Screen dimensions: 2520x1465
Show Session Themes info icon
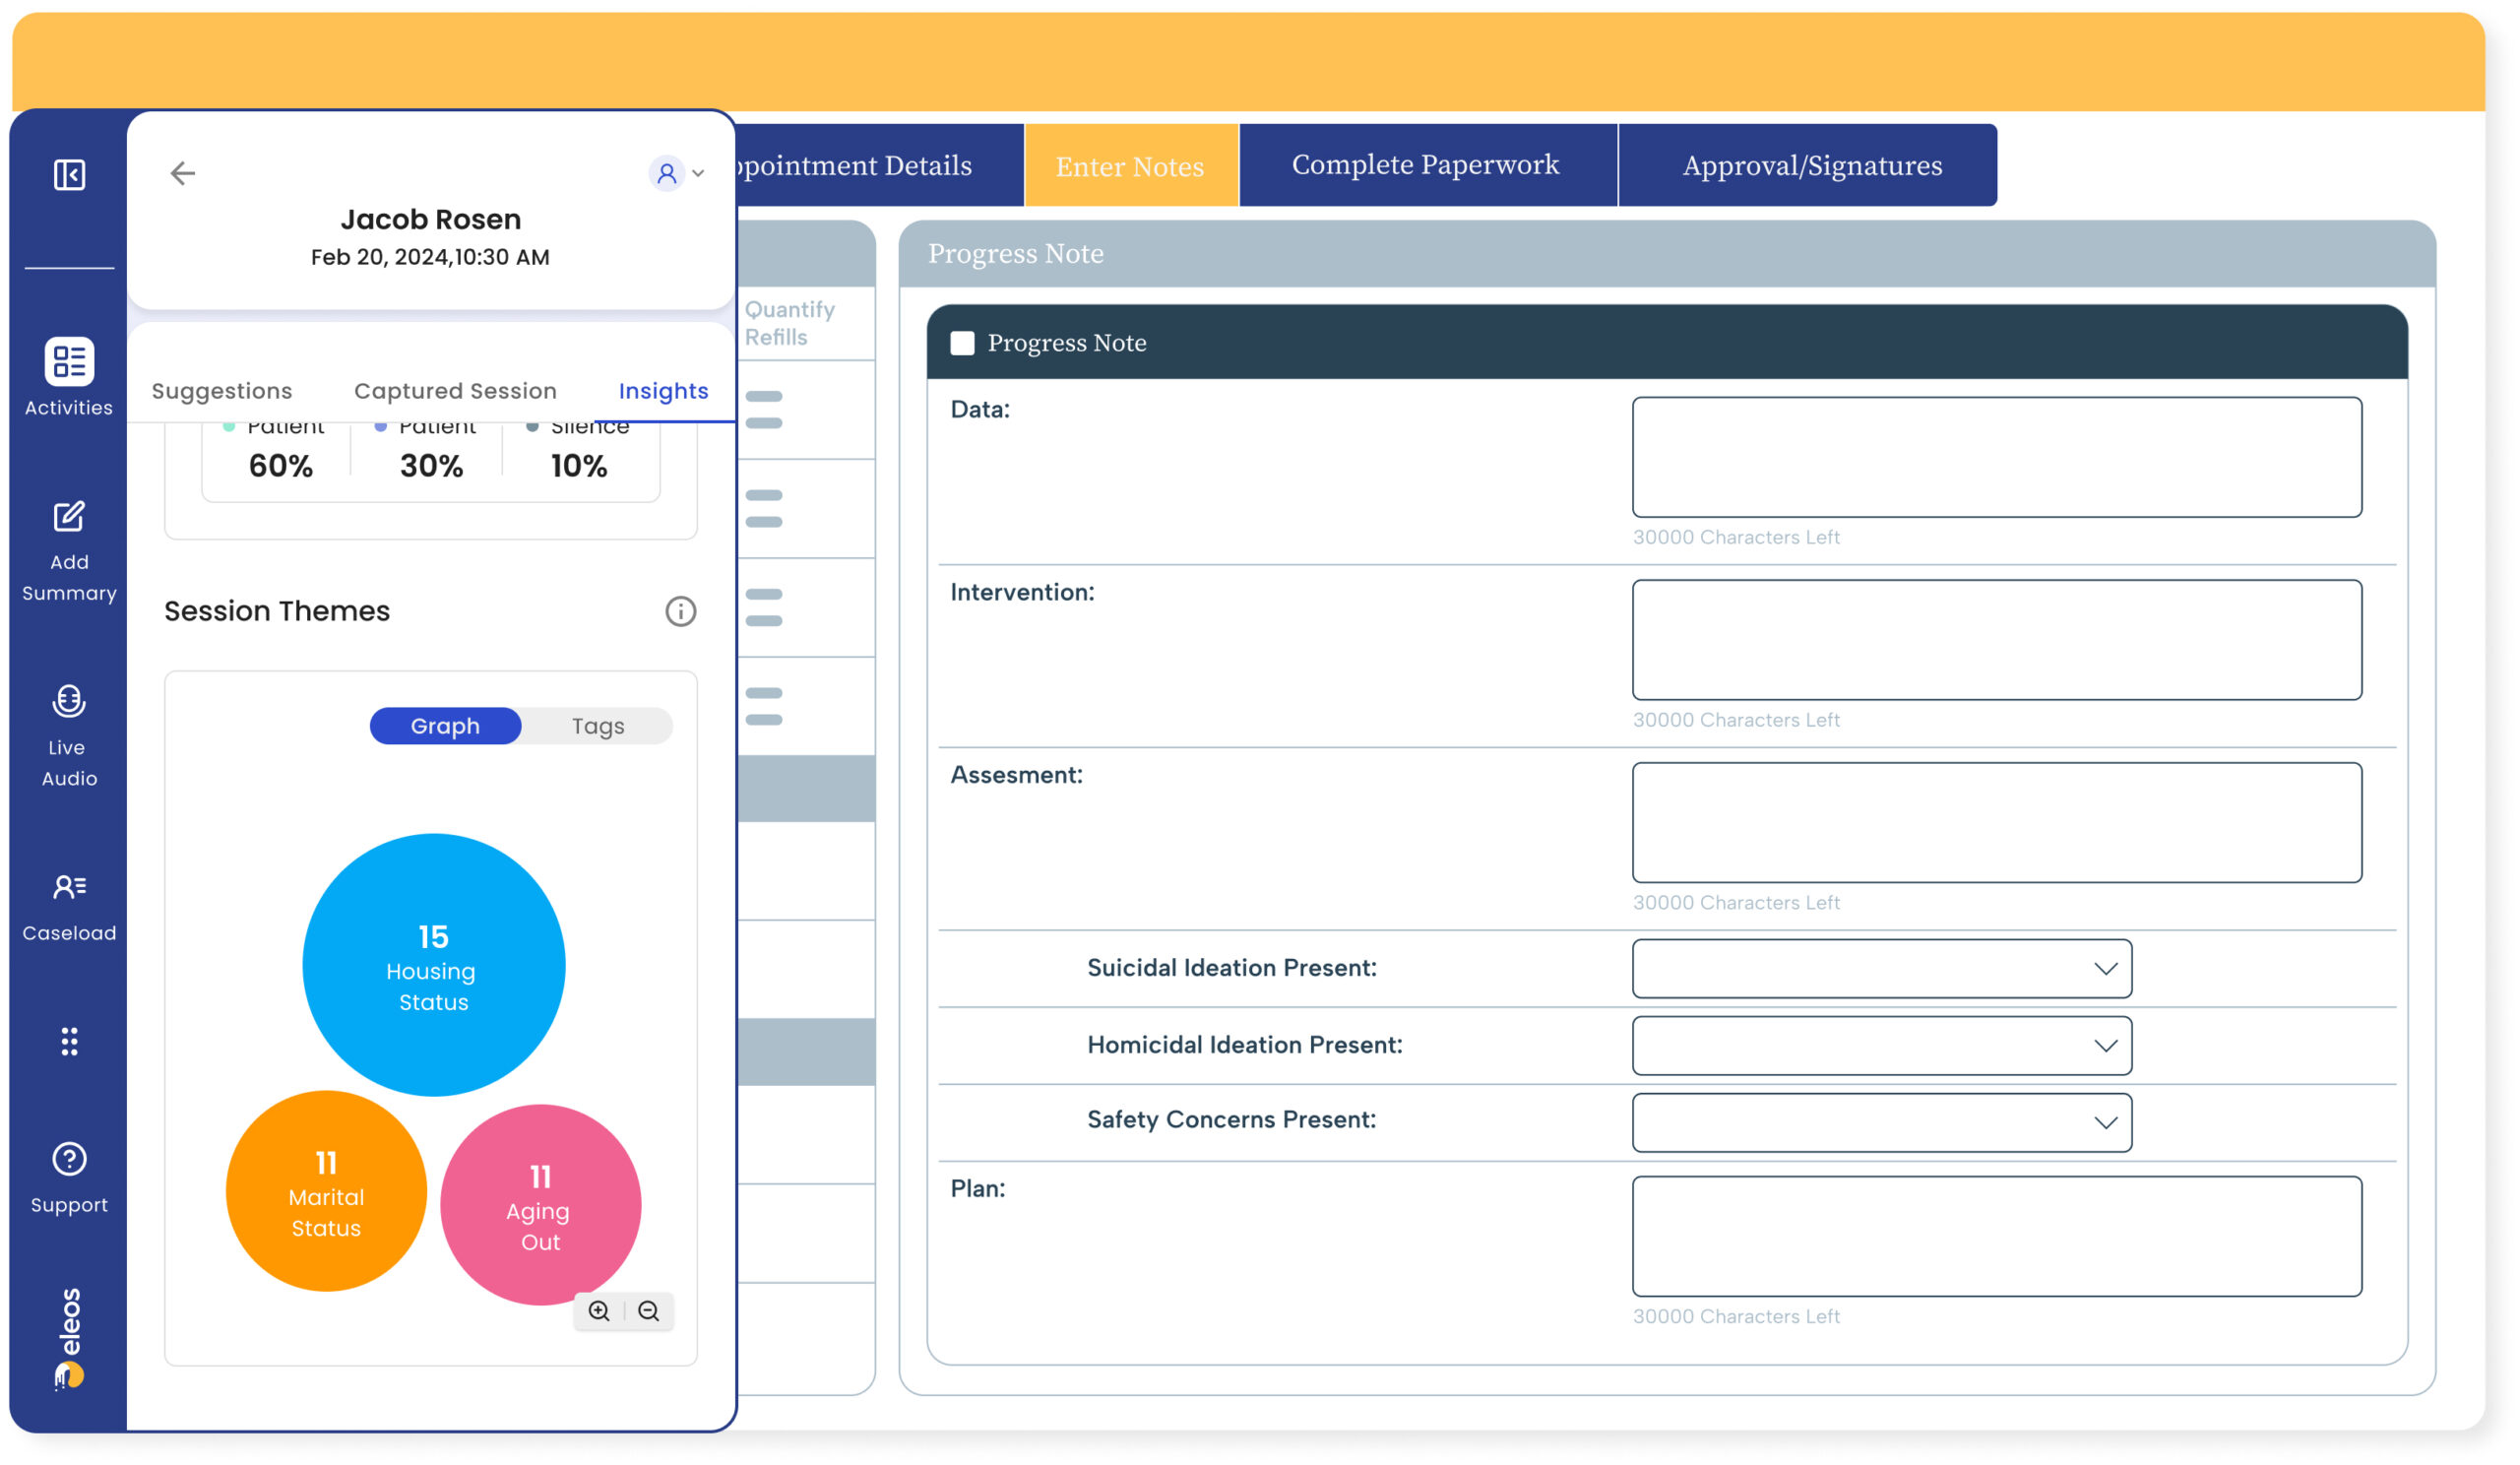680,611
